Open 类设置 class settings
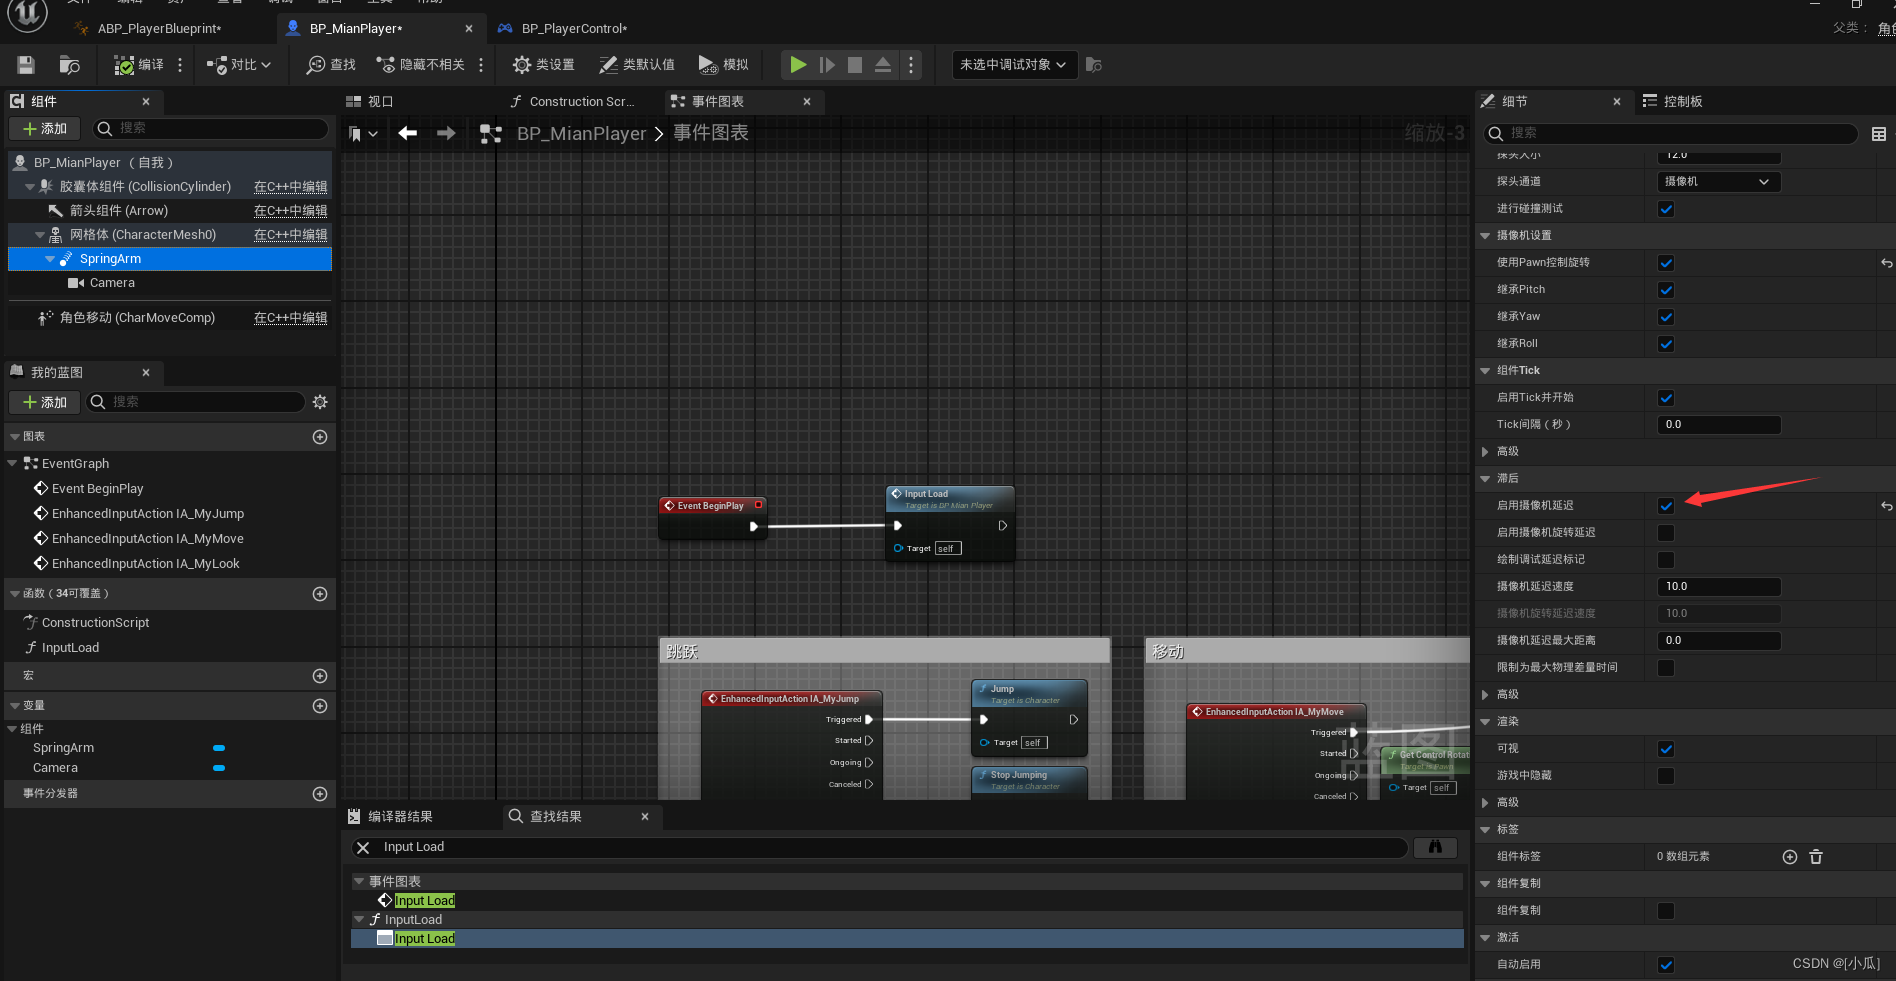The image size is (1896, 981). point(543,65)
